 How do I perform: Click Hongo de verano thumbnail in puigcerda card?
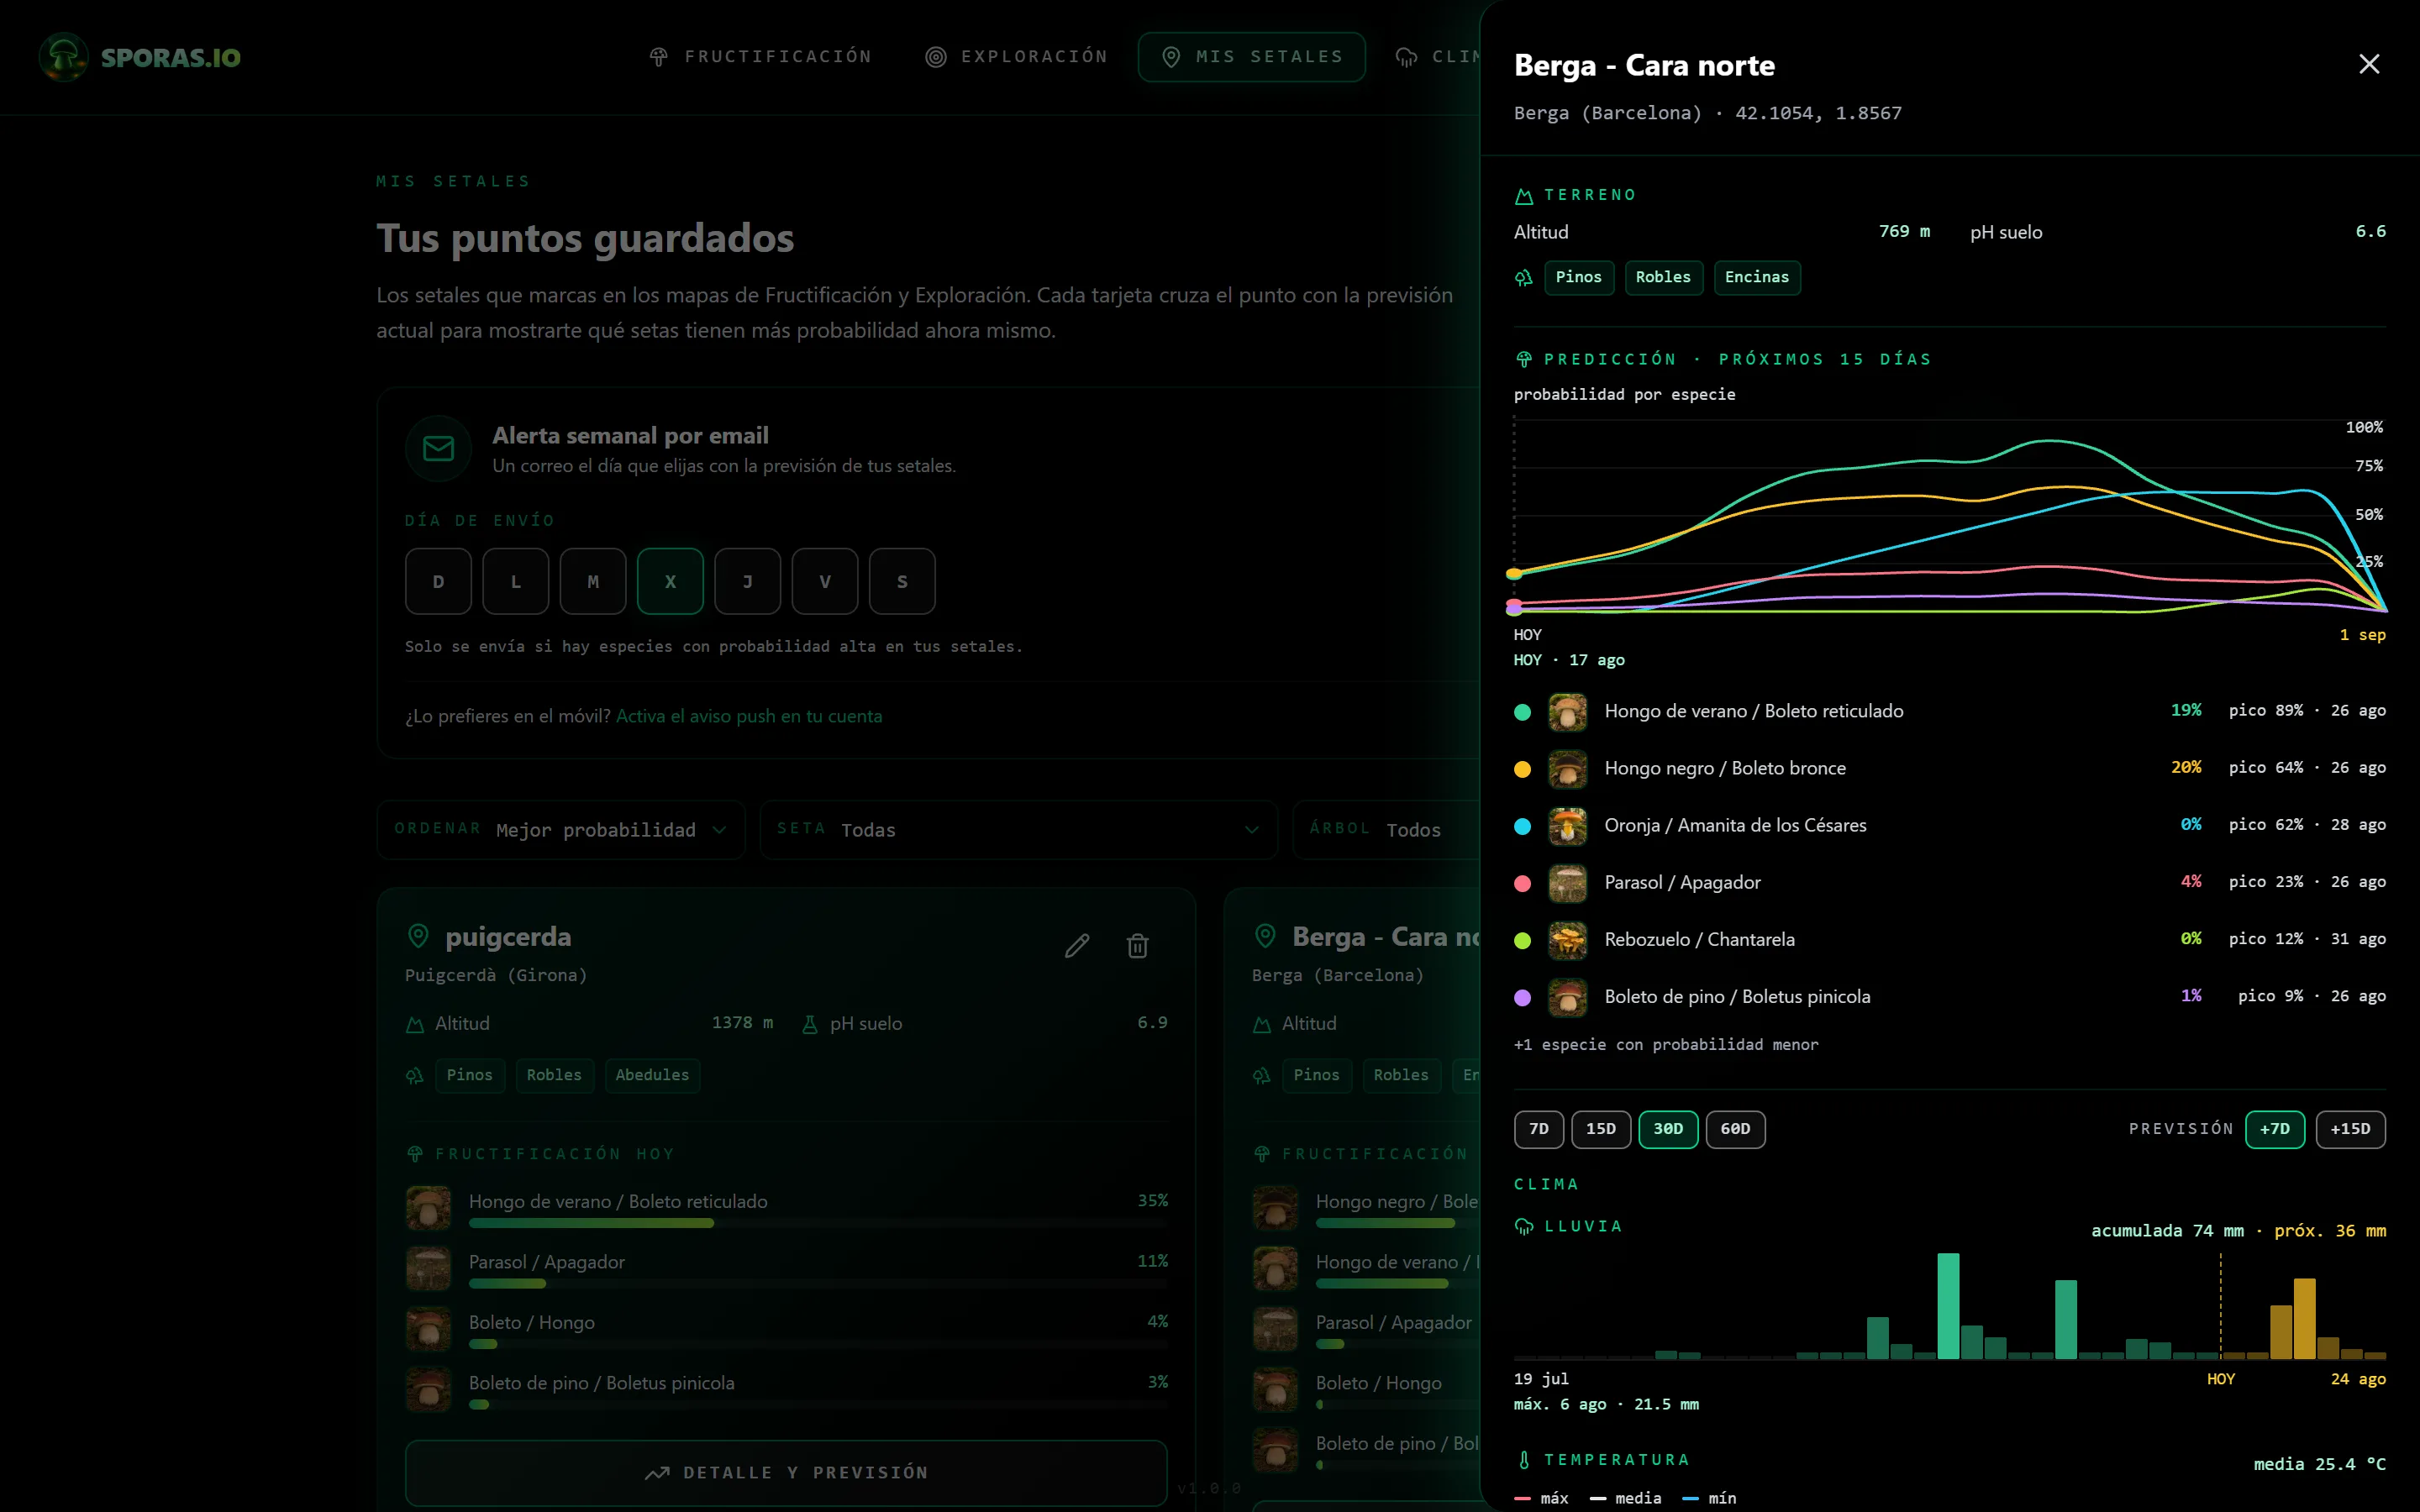[428, 1209]
